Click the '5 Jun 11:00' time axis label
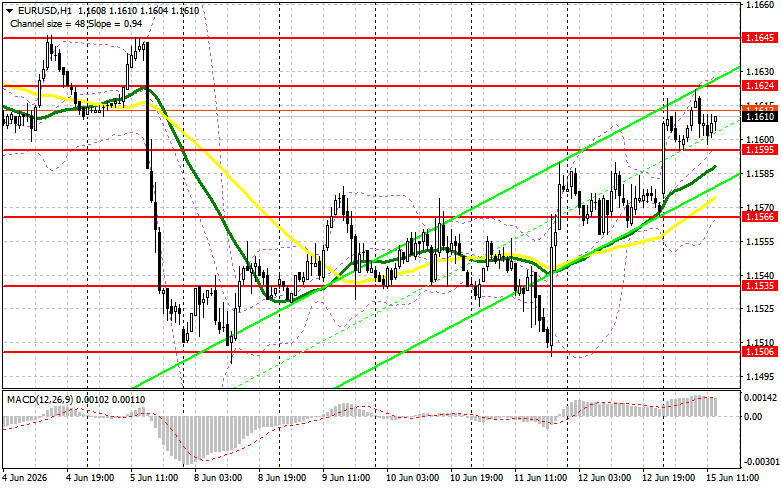Screen dimensions: 781x489 tap(154, 478)
